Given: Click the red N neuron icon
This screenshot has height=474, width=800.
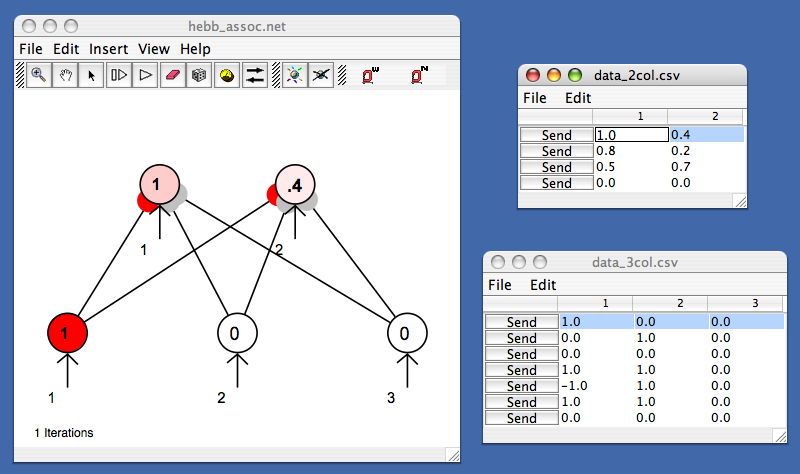Looking at the screenshot, I should 420,75.
